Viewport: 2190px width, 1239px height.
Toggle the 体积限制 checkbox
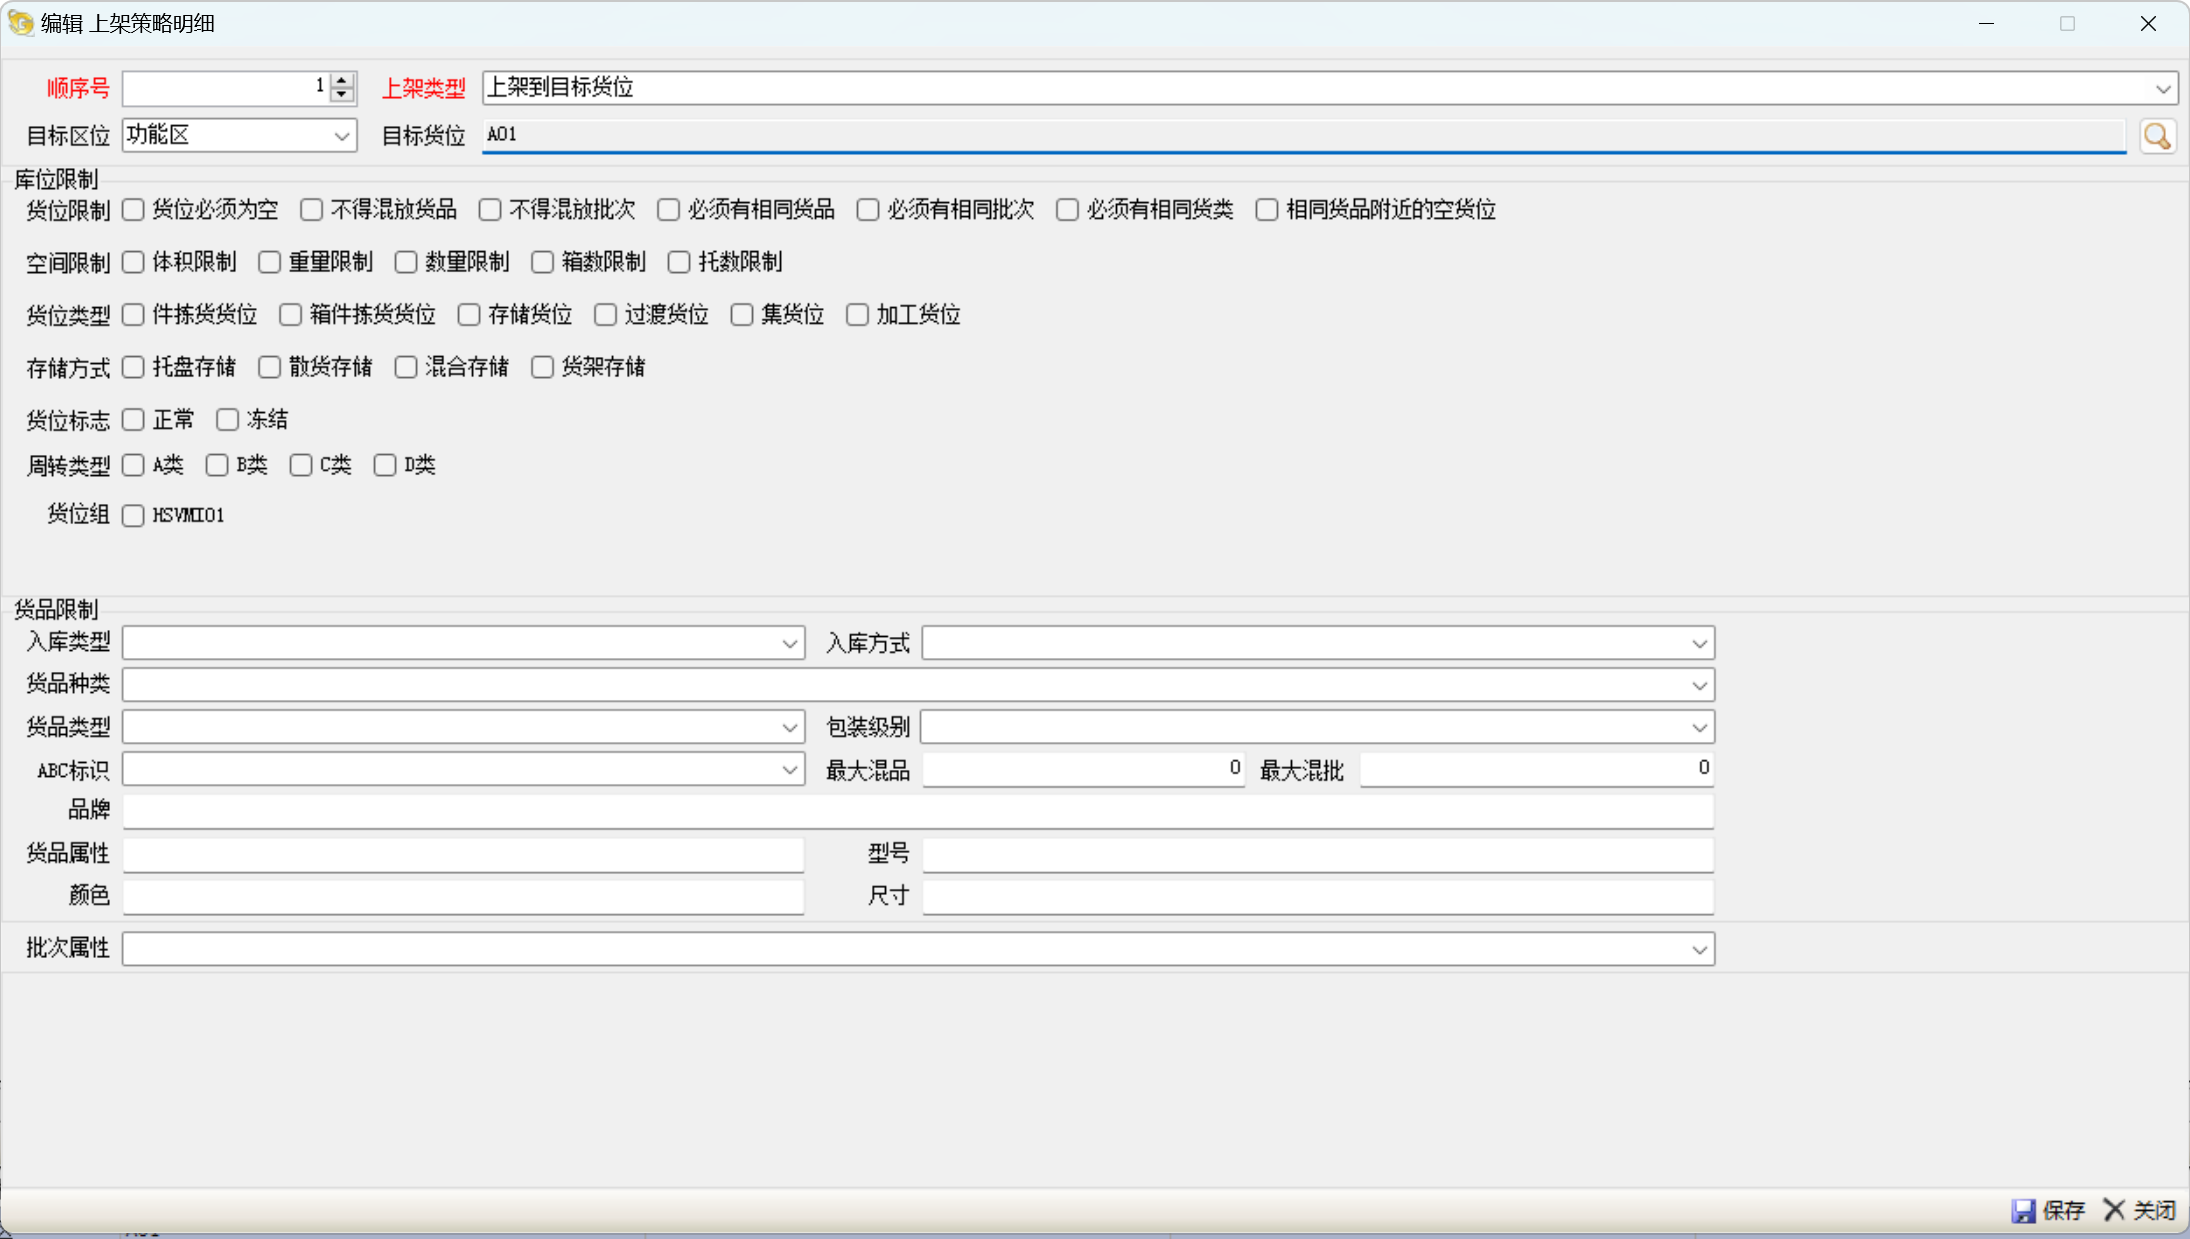tap(133, 262)
